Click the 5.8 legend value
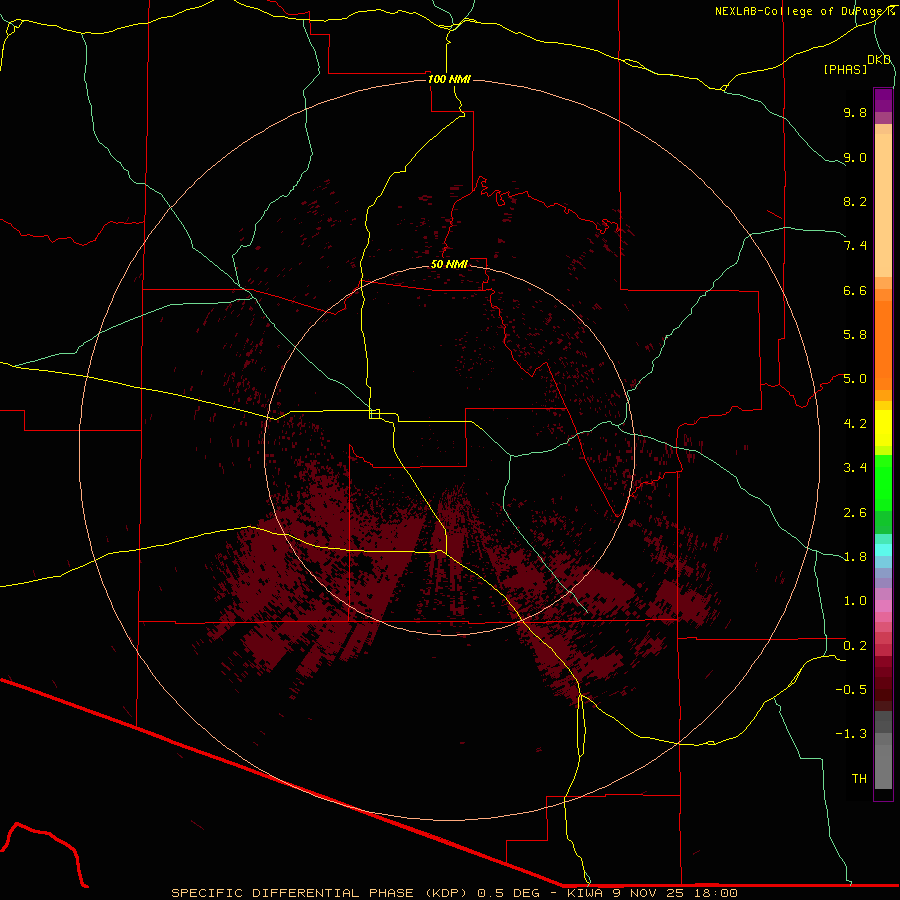The image size is (900, 900). 855,335
